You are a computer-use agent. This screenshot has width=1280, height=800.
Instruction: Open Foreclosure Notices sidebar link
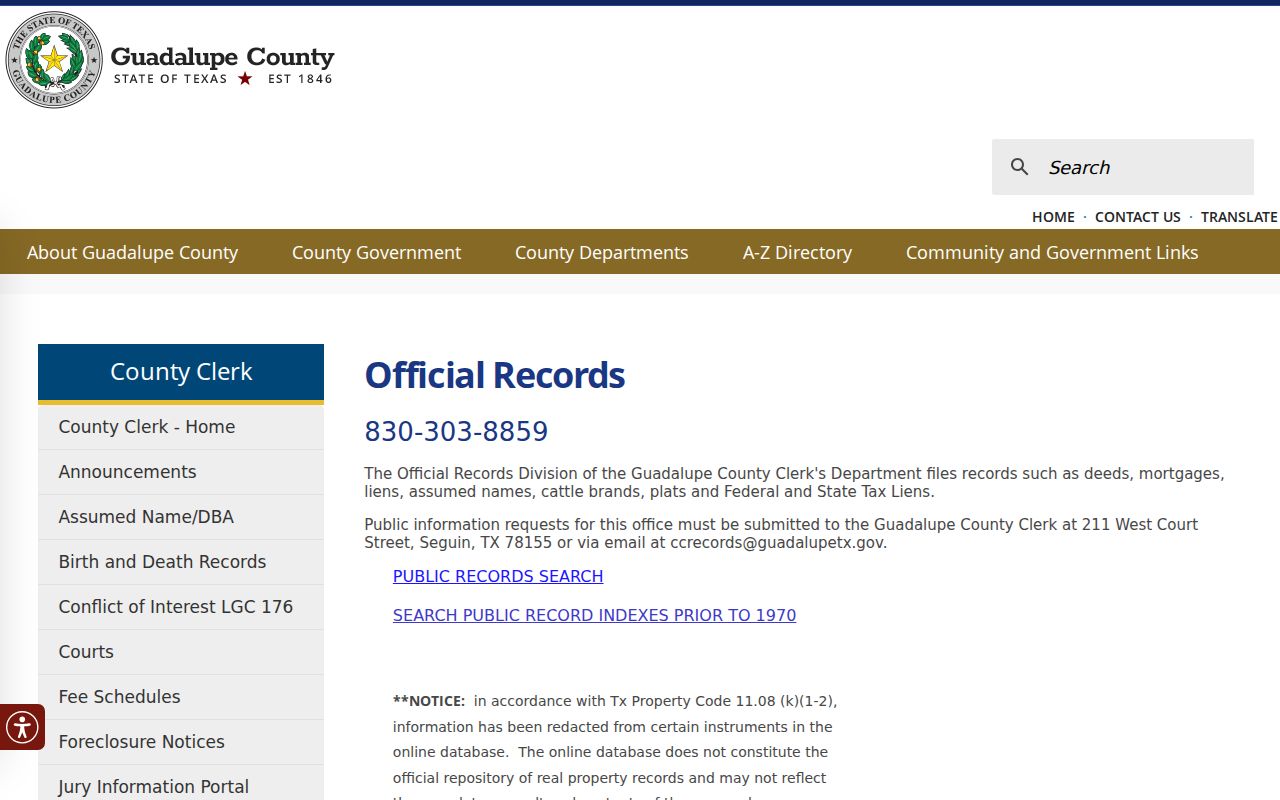(181, 742)
